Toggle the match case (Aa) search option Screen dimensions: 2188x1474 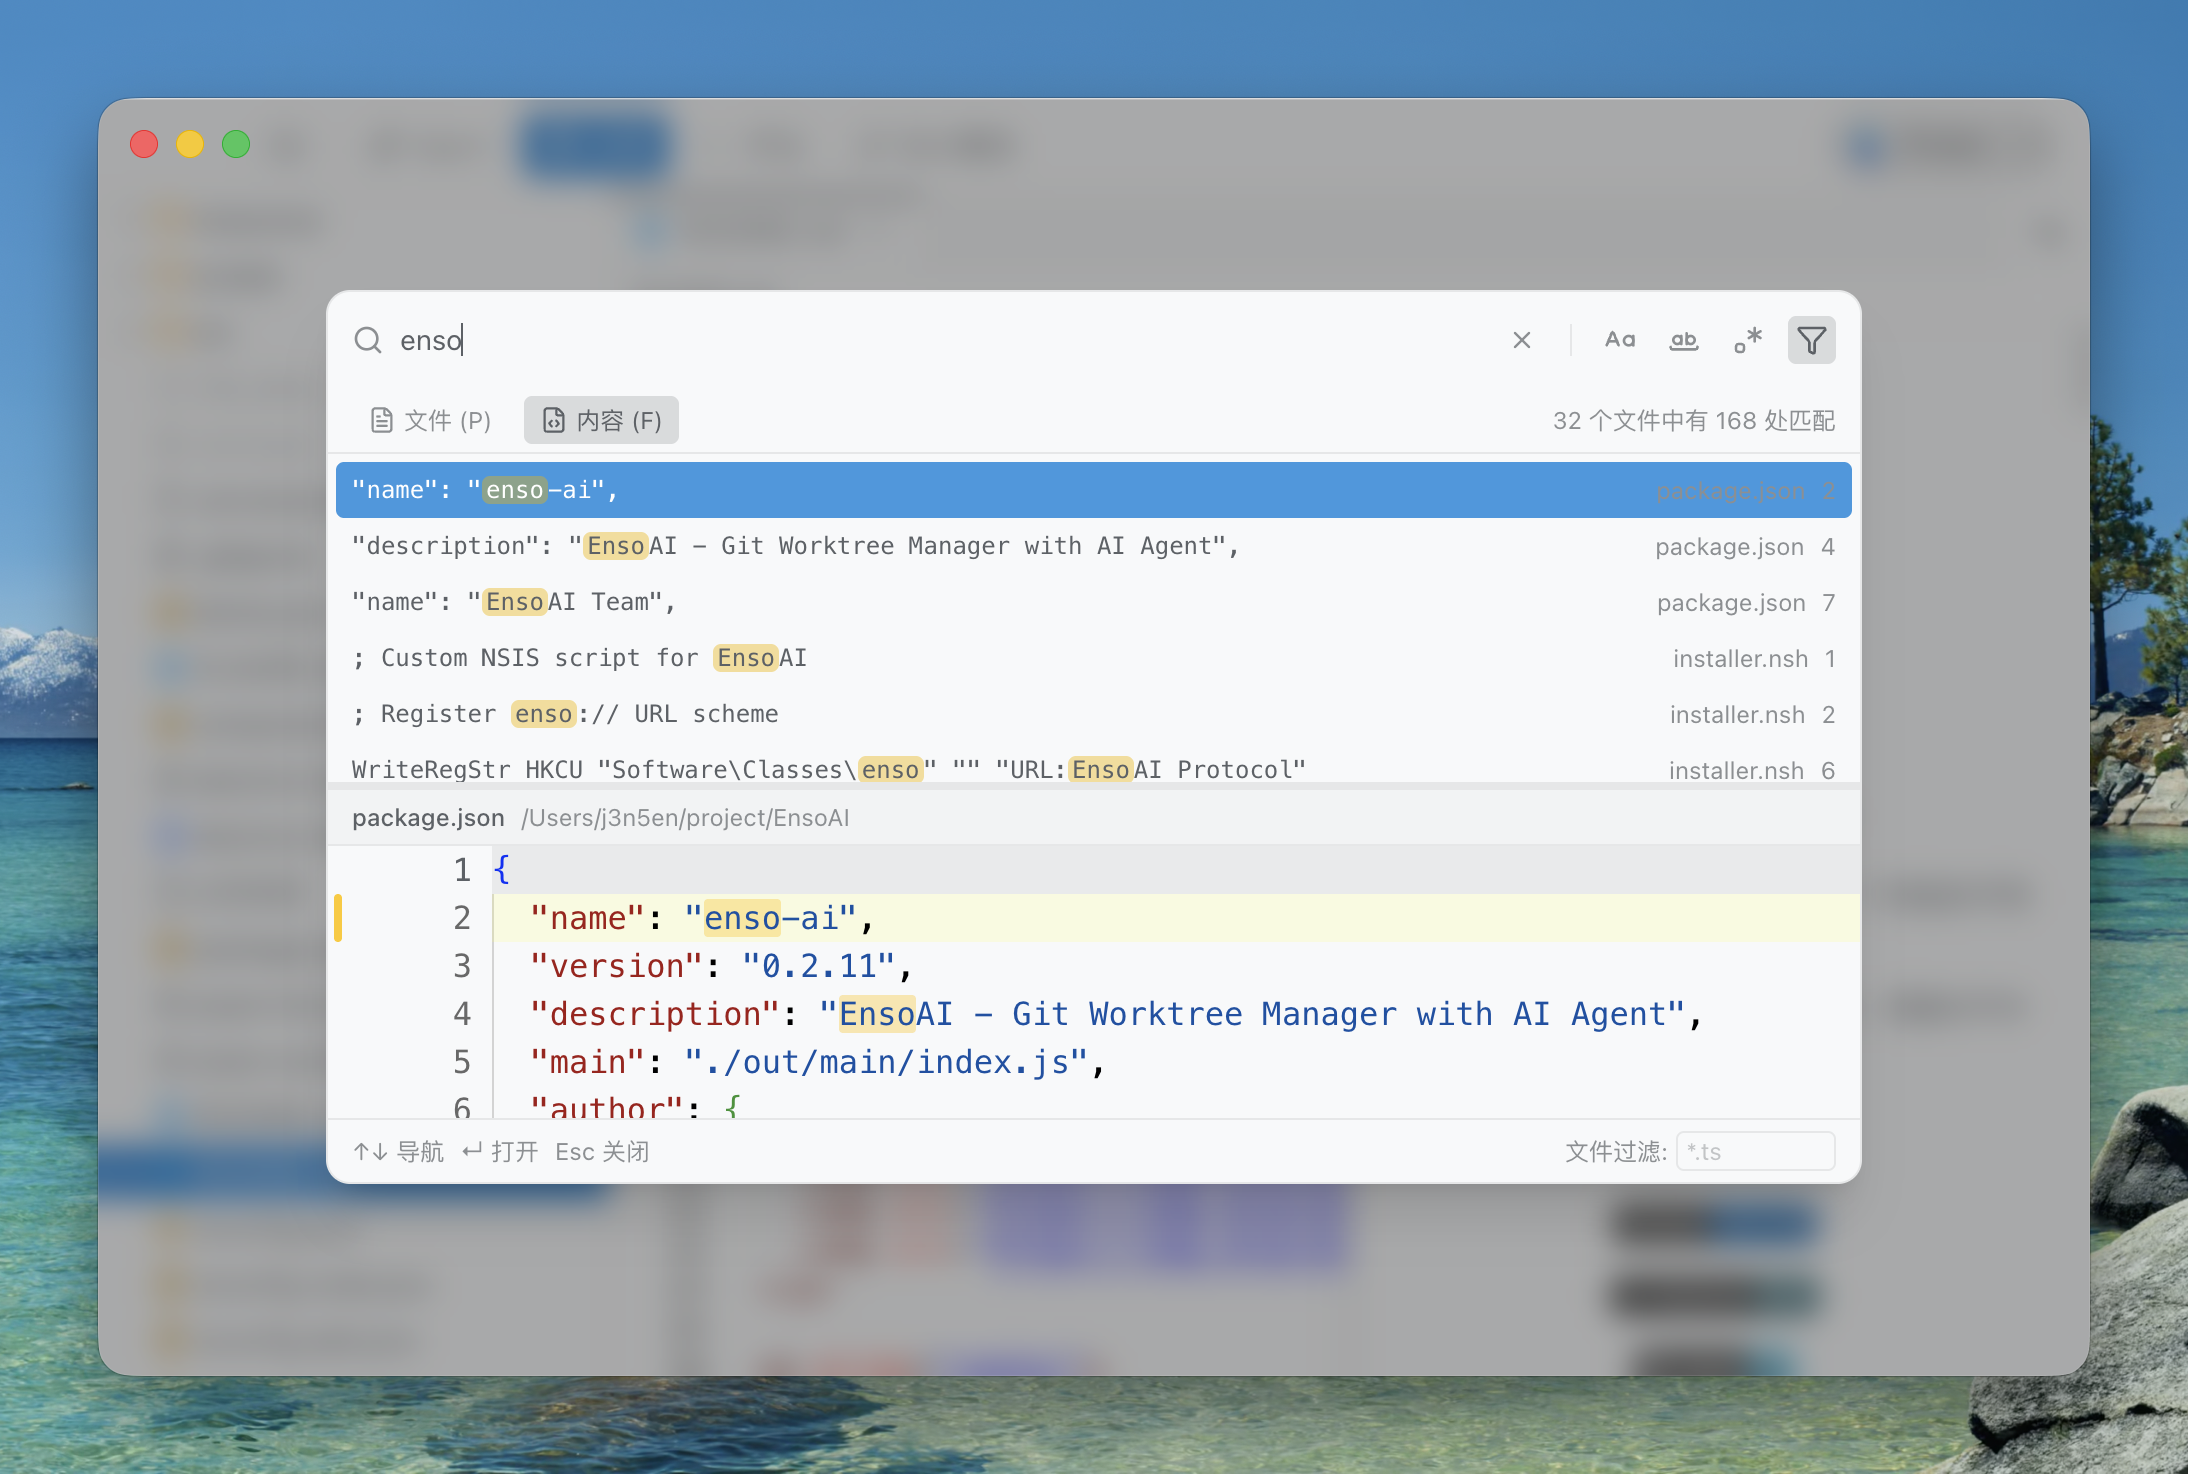click(1620, 340)
